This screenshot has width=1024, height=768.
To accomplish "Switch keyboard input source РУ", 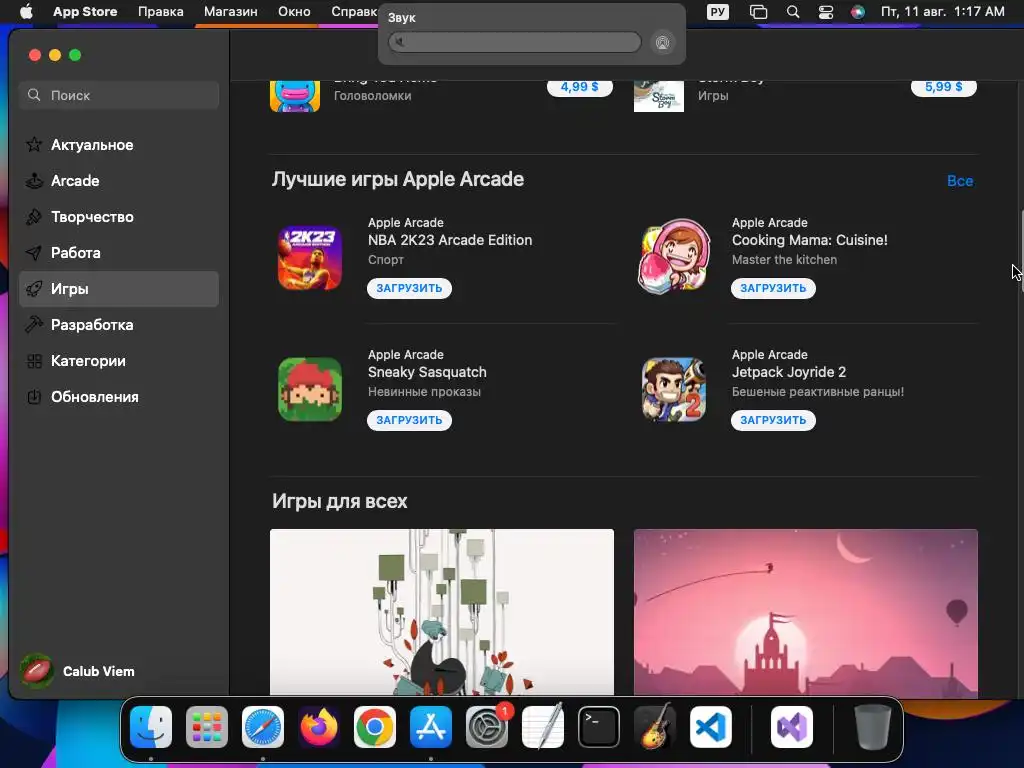I will point(718,12).
